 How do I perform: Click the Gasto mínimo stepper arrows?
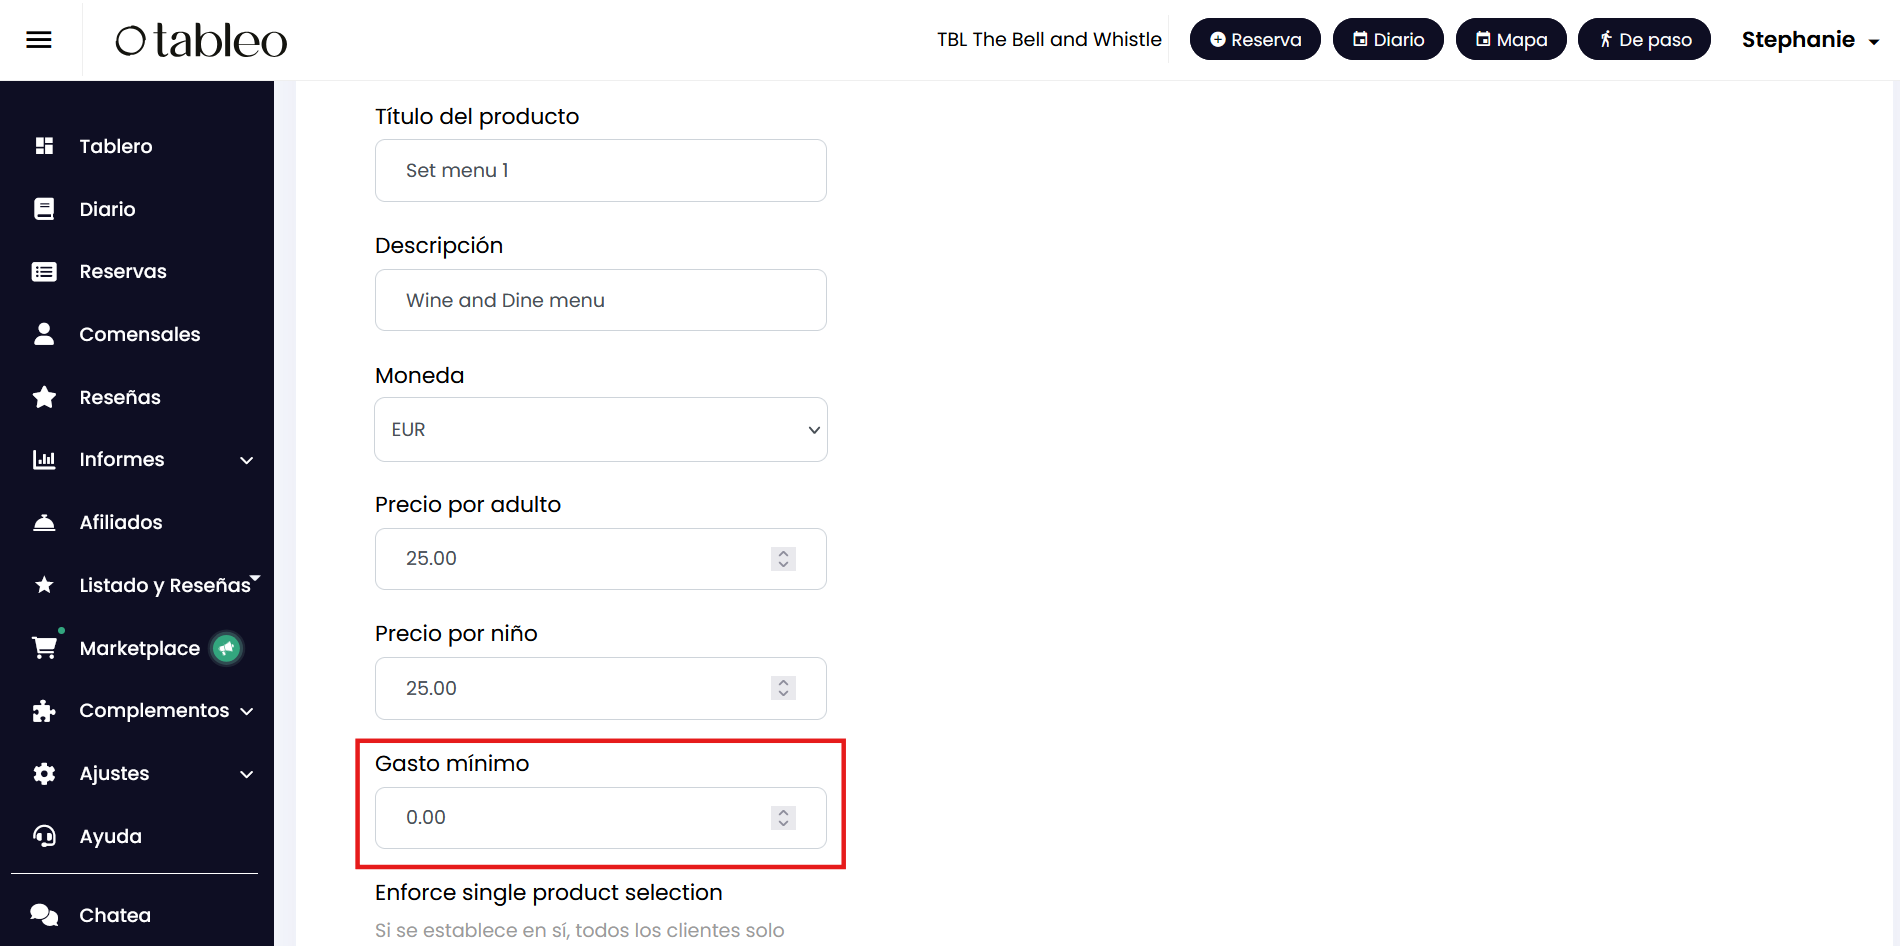click(x=784, y=818)
